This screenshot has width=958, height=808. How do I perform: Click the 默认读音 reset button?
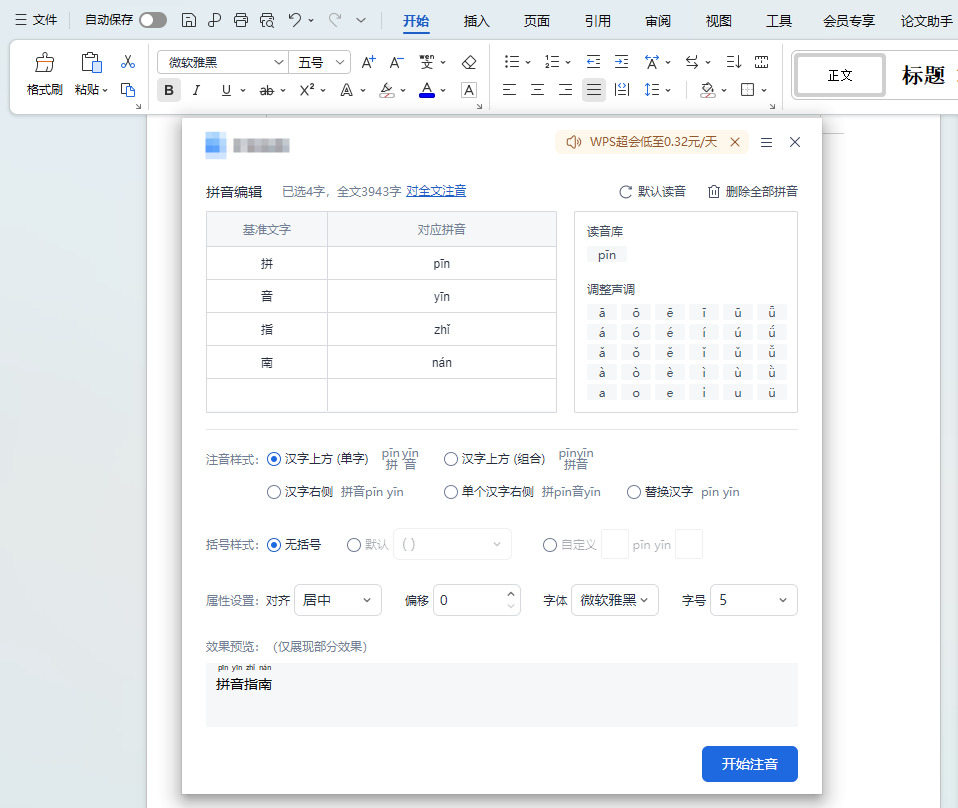coord(653,192)
